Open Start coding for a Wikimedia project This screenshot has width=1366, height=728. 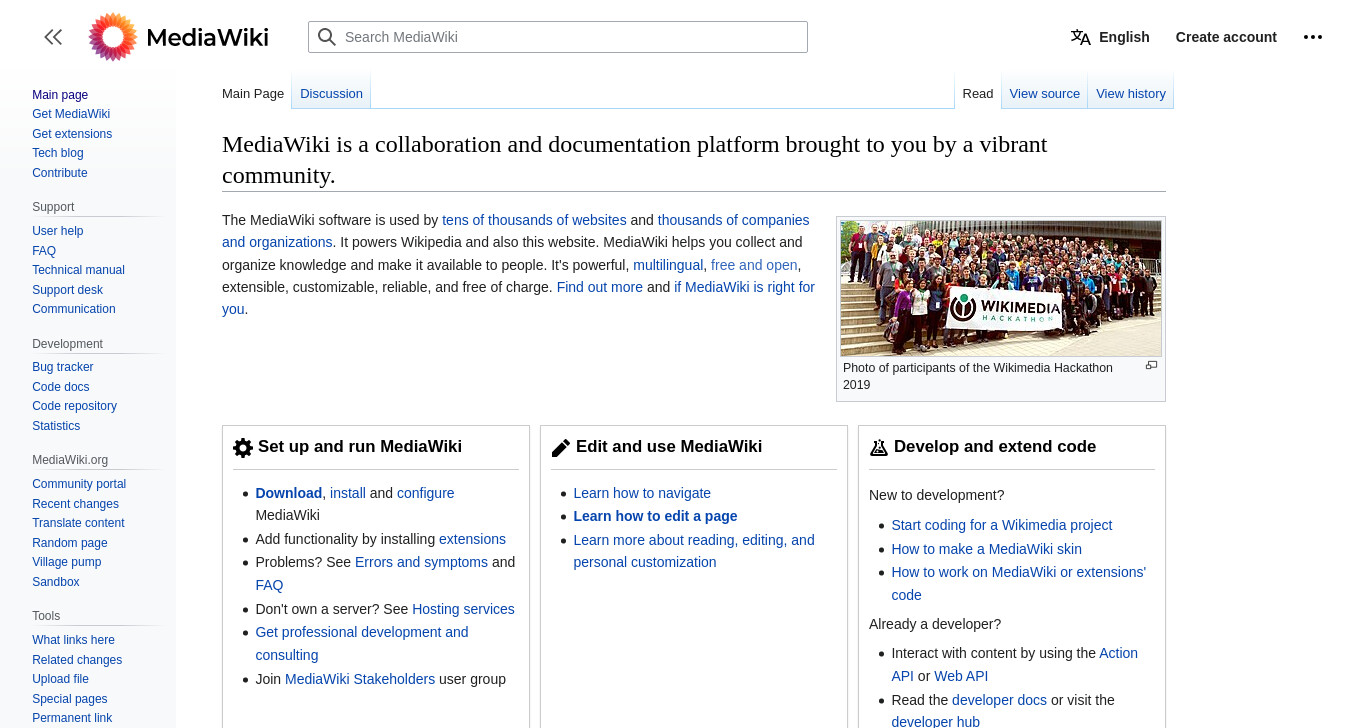coord(1002,525)
